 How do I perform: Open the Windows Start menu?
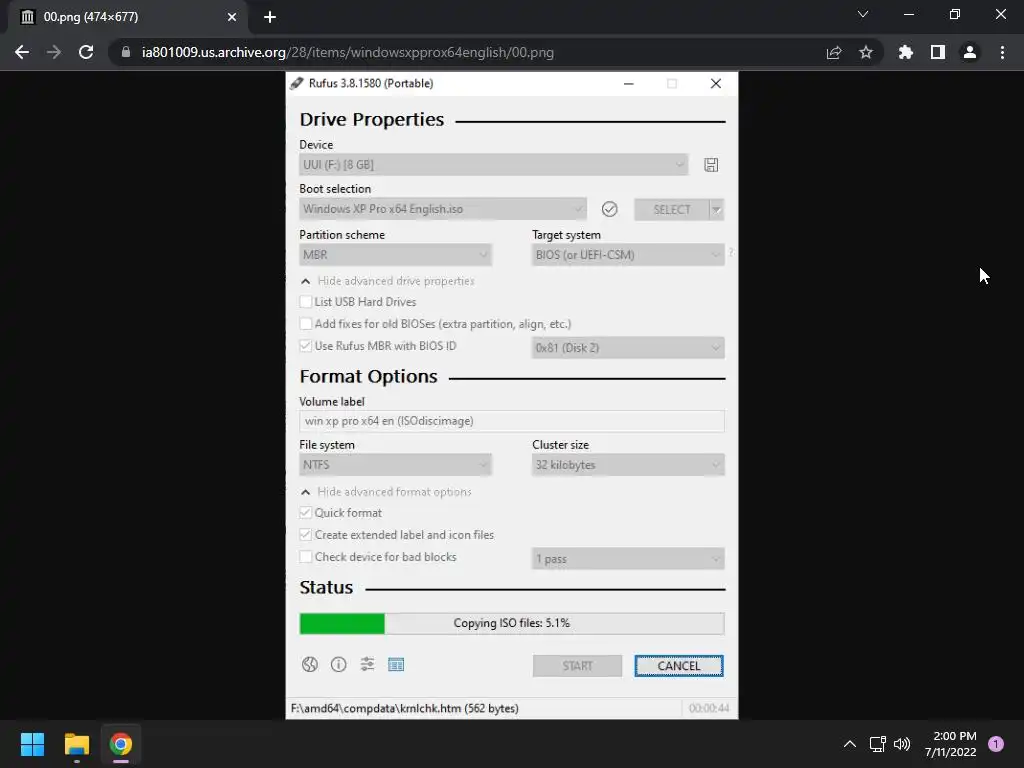click(x=32, y=744)
